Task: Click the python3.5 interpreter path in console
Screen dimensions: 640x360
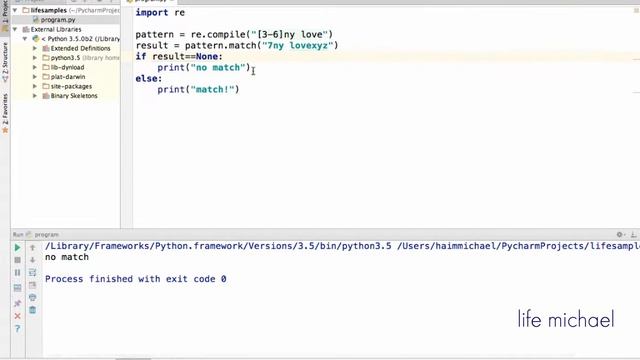Action: tap(218, 246)
